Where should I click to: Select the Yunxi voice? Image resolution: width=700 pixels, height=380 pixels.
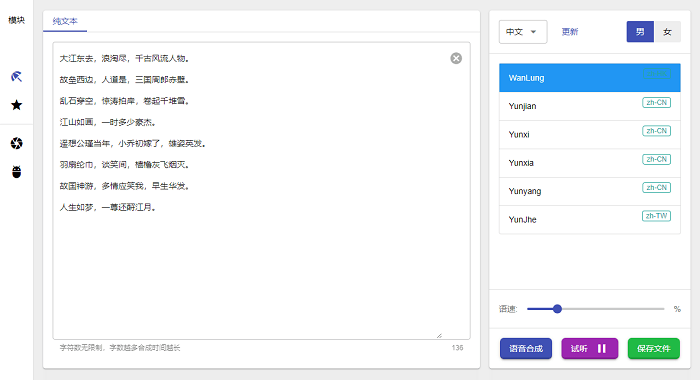[590, 134]
